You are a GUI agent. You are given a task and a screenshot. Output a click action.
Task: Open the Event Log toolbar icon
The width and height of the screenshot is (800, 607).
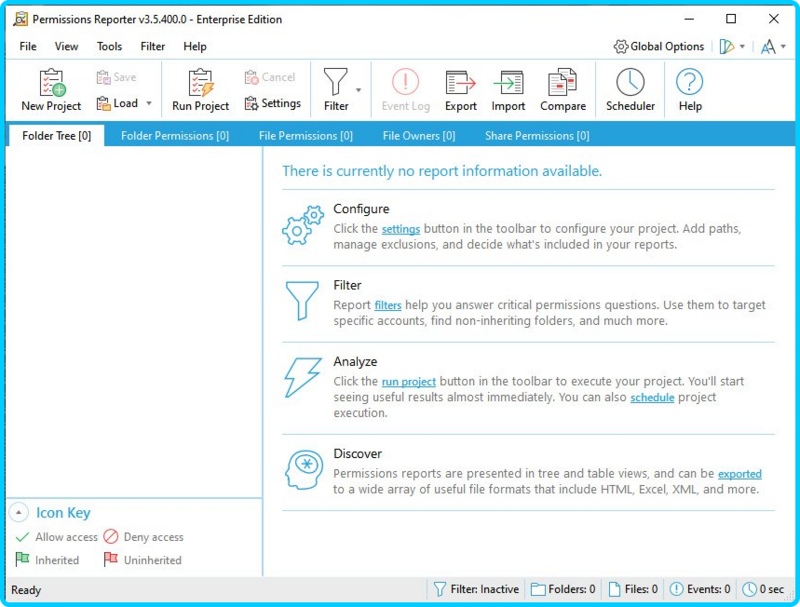[406, 82]
